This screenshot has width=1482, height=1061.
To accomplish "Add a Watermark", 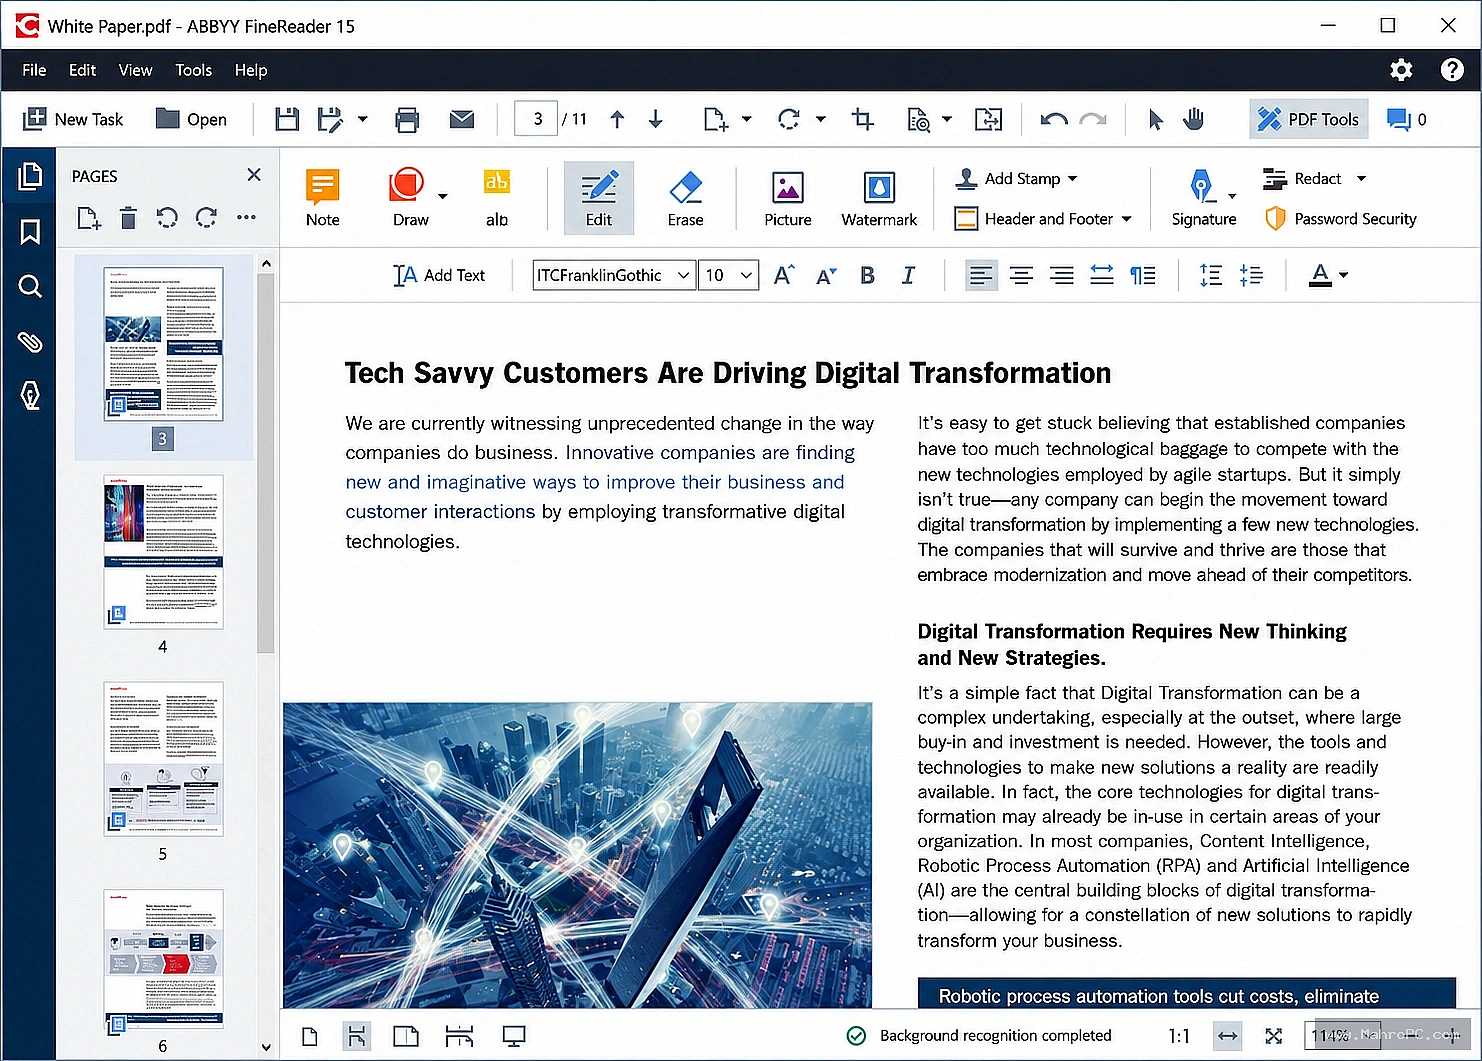I will tap(879, 198).
